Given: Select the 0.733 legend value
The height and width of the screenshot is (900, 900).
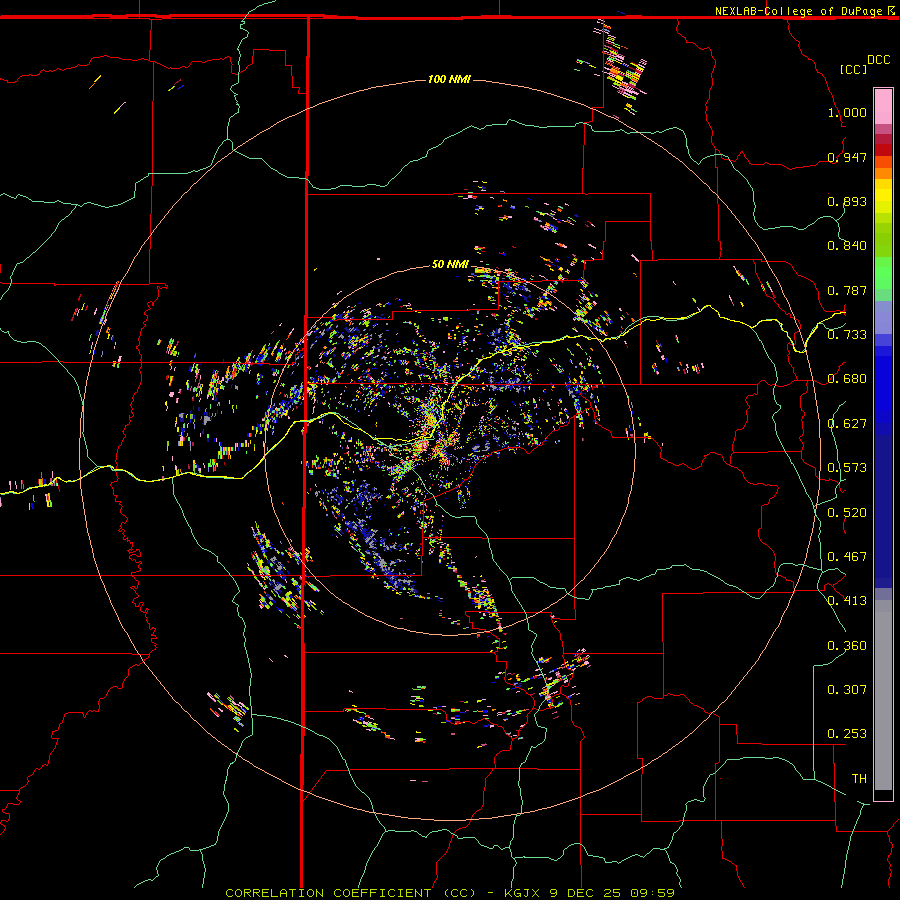Looking at the screenshot, I should (x=847, y=335).
